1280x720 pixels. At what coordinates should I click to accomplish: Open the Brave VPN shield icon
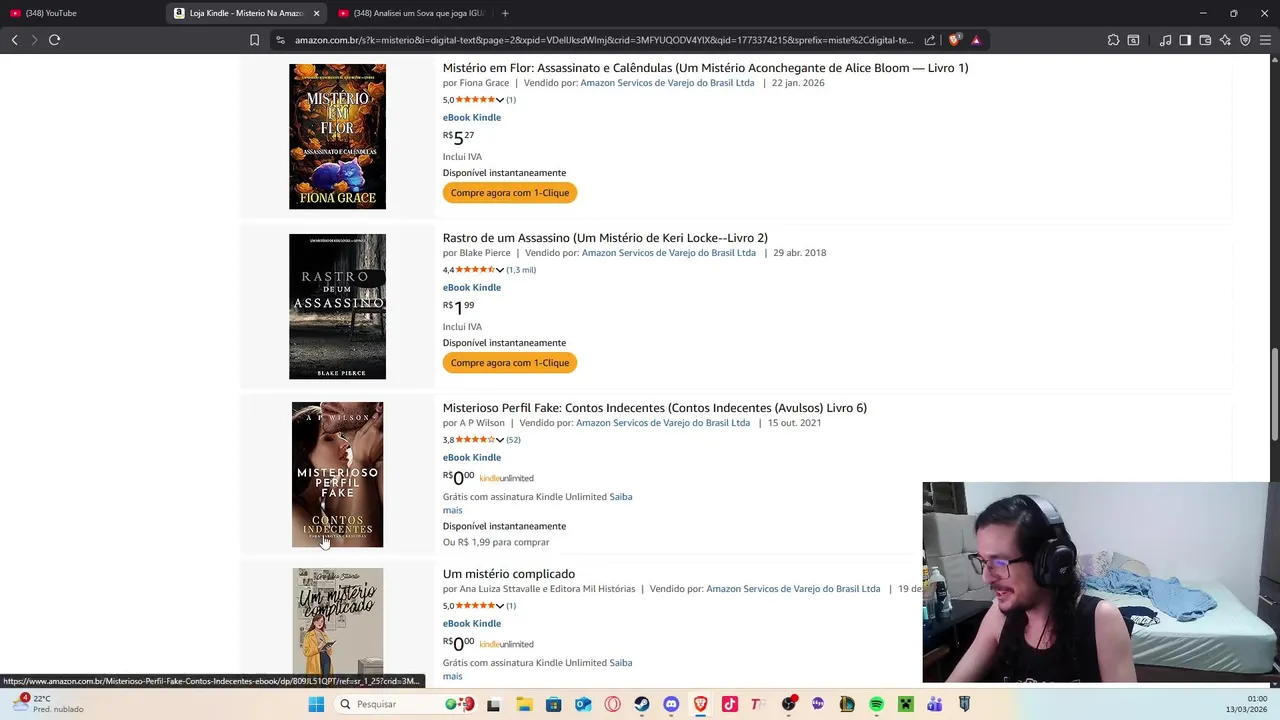pyautogui.click(x=1245, y=40)
